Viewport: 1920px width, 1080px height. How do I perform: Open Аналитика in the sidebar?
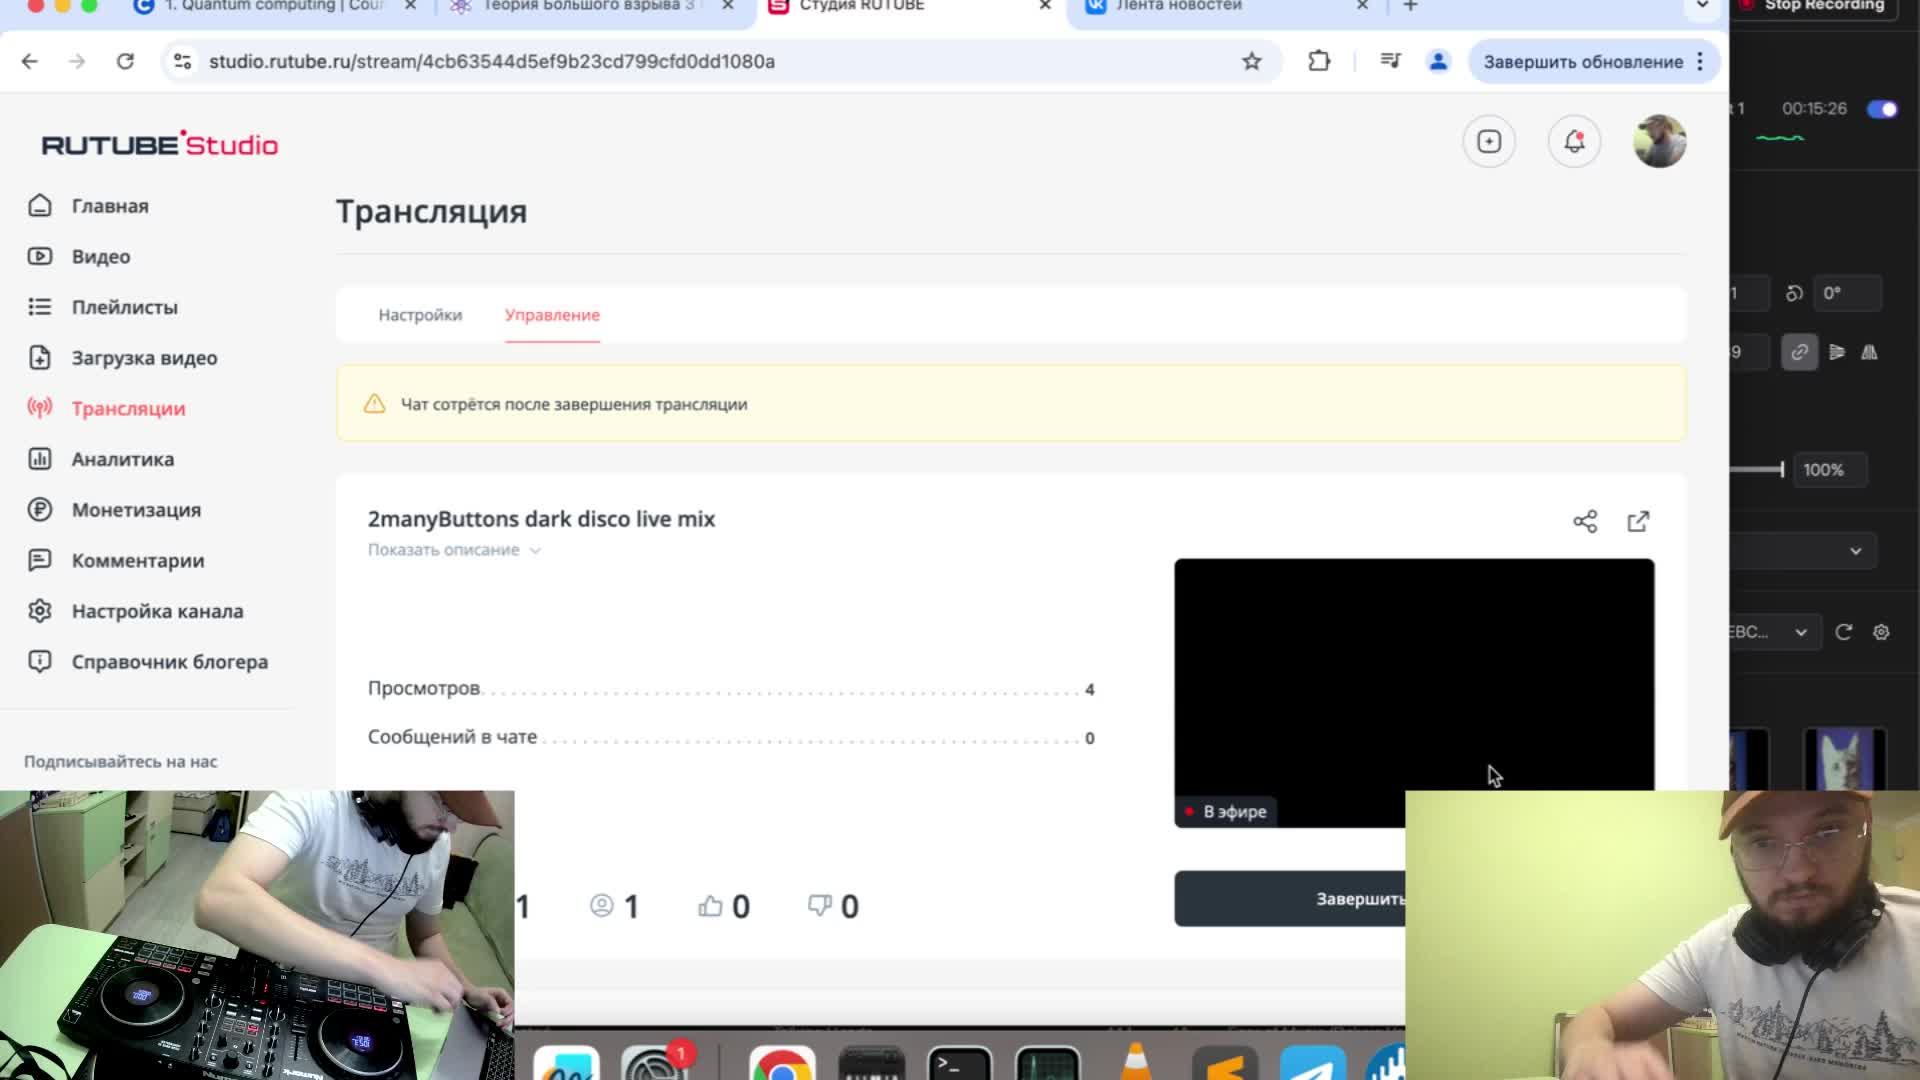(123, 460)
